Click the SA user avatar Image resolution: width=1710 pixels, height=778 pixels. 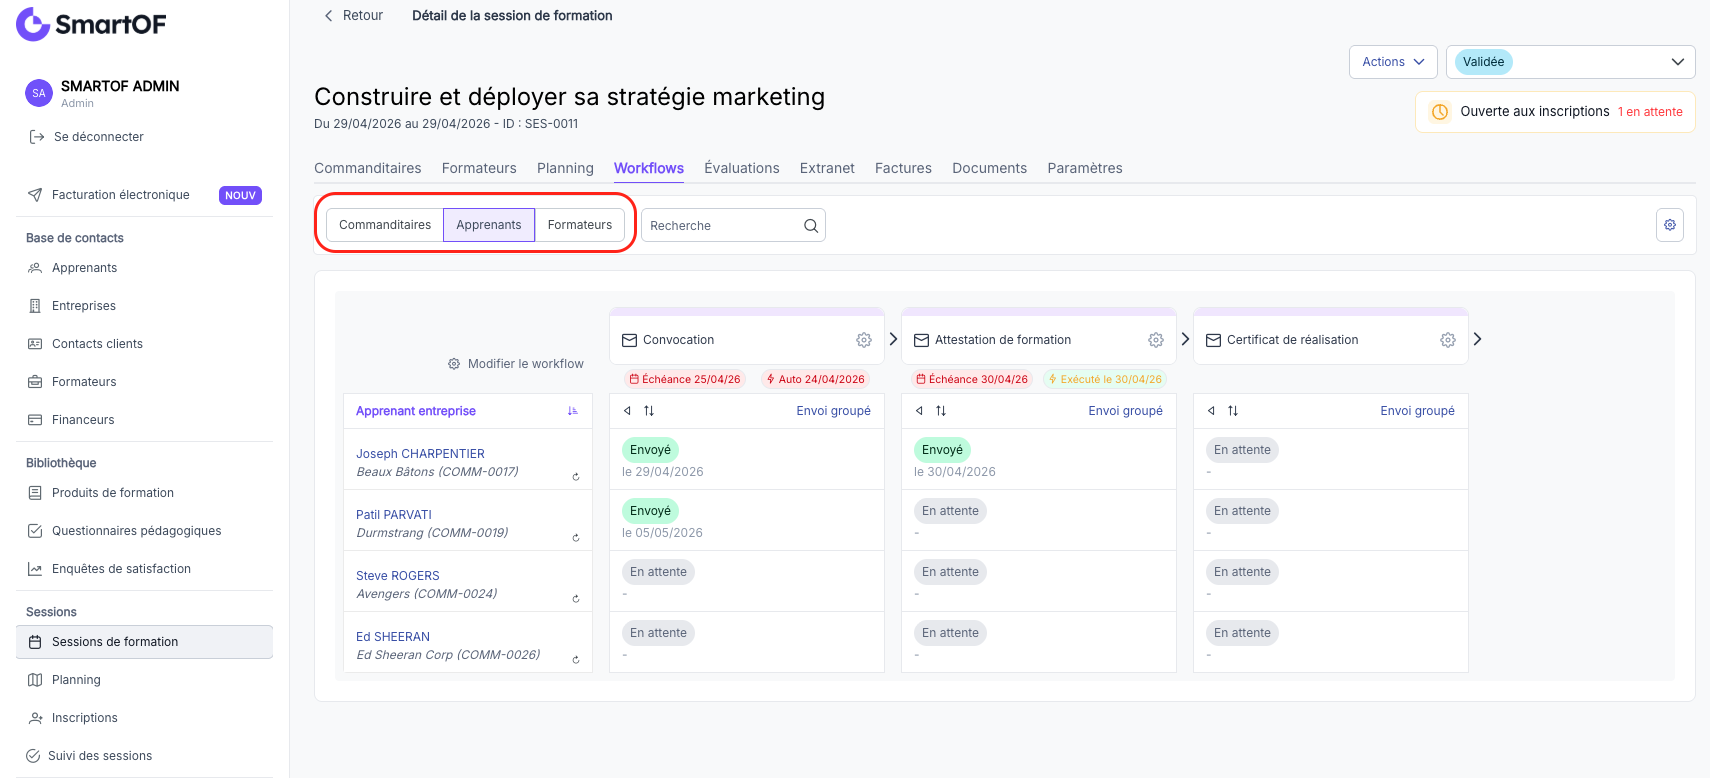[x=39, y=93]
